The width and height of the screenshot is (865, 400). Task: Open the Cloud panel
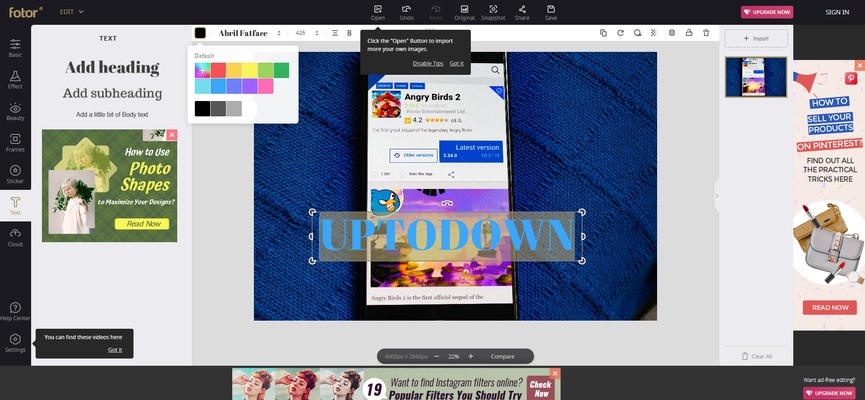(x=15, y=237)
